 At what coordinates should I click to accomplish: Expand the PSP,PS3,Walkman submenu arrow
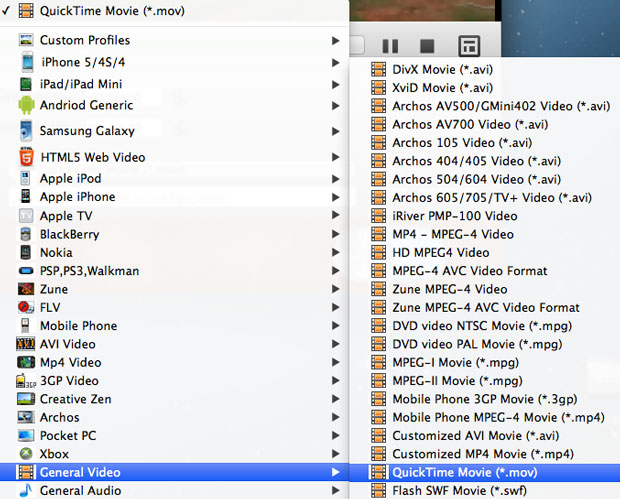tap(336, 271)
